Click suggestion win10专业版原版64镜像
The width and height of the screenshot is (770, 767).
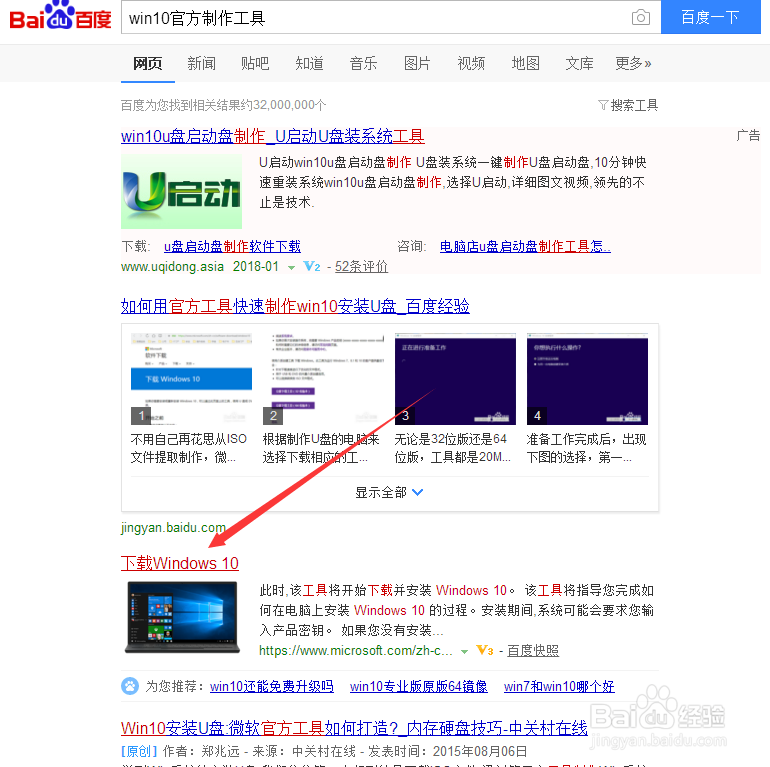(x=418, y=686)
